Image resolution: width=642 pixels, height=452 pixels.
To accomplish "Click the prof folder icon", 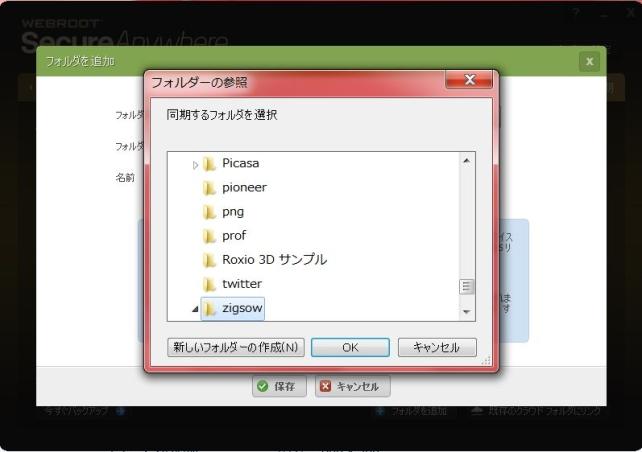I will point(209,236).
